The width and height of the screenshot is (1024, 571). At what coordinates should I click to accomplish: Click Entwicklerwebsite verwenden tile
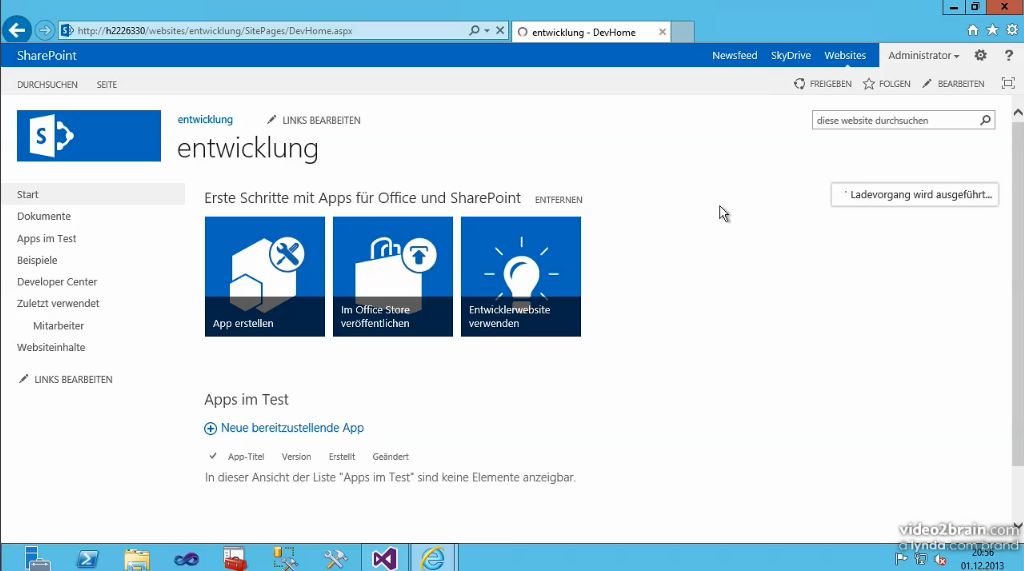pos(520,276)
